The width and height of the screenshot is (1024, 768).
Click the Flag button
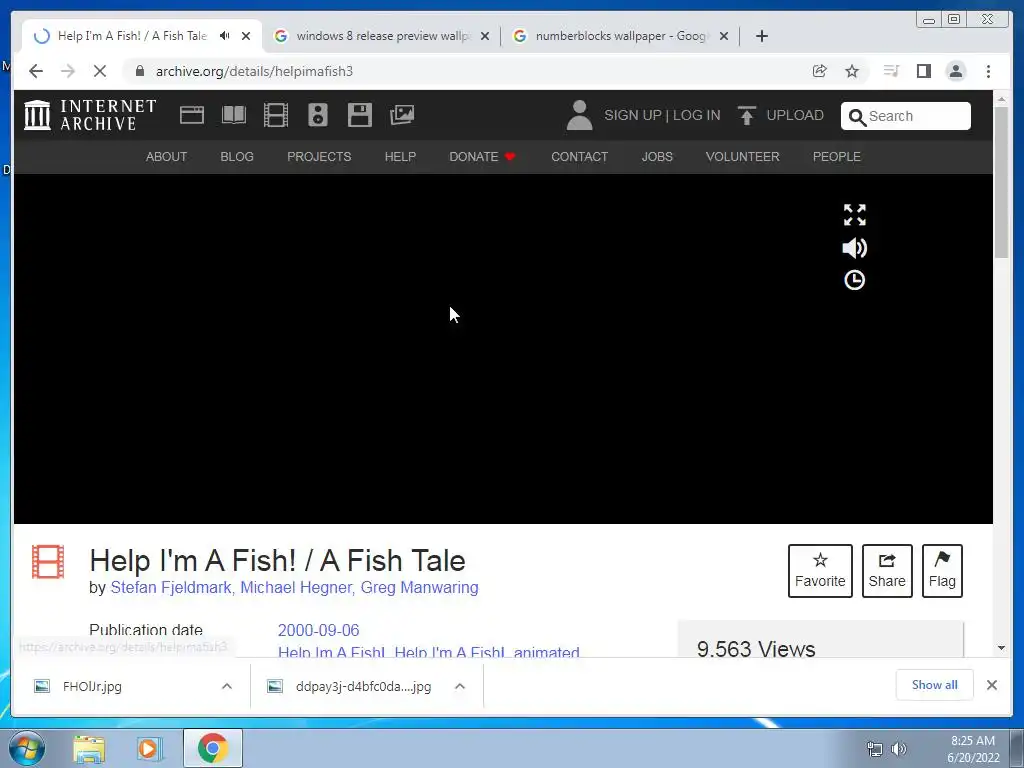pos(942,571)
